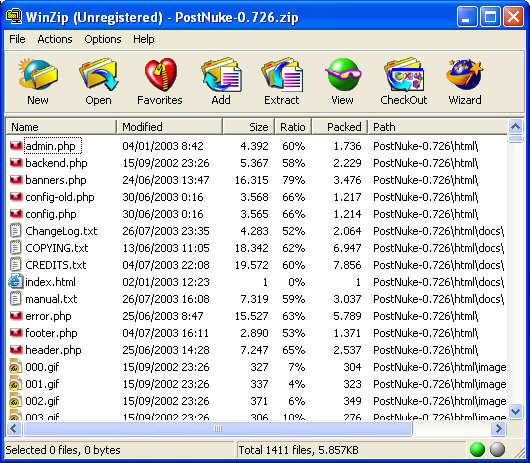Click the horizontal scrollbar right arrow
This screenshot has width=530, height=463.
click(499, 429)
